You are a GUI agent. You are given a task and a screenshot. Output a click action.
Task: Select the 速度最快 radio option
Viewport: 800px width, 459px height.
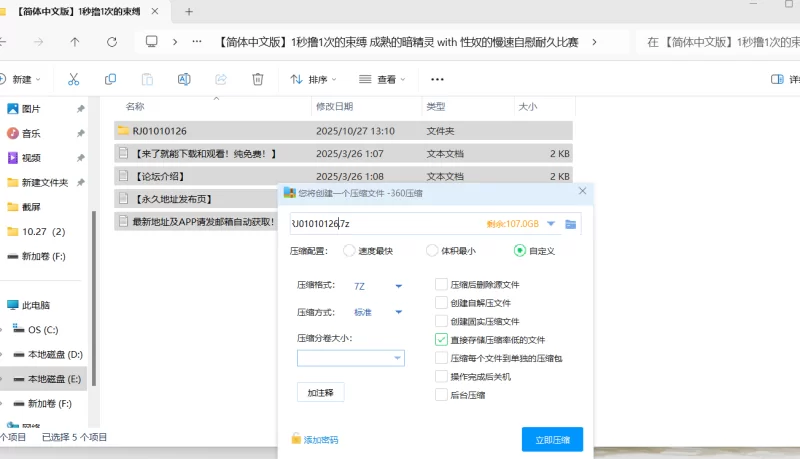[349, 251]
